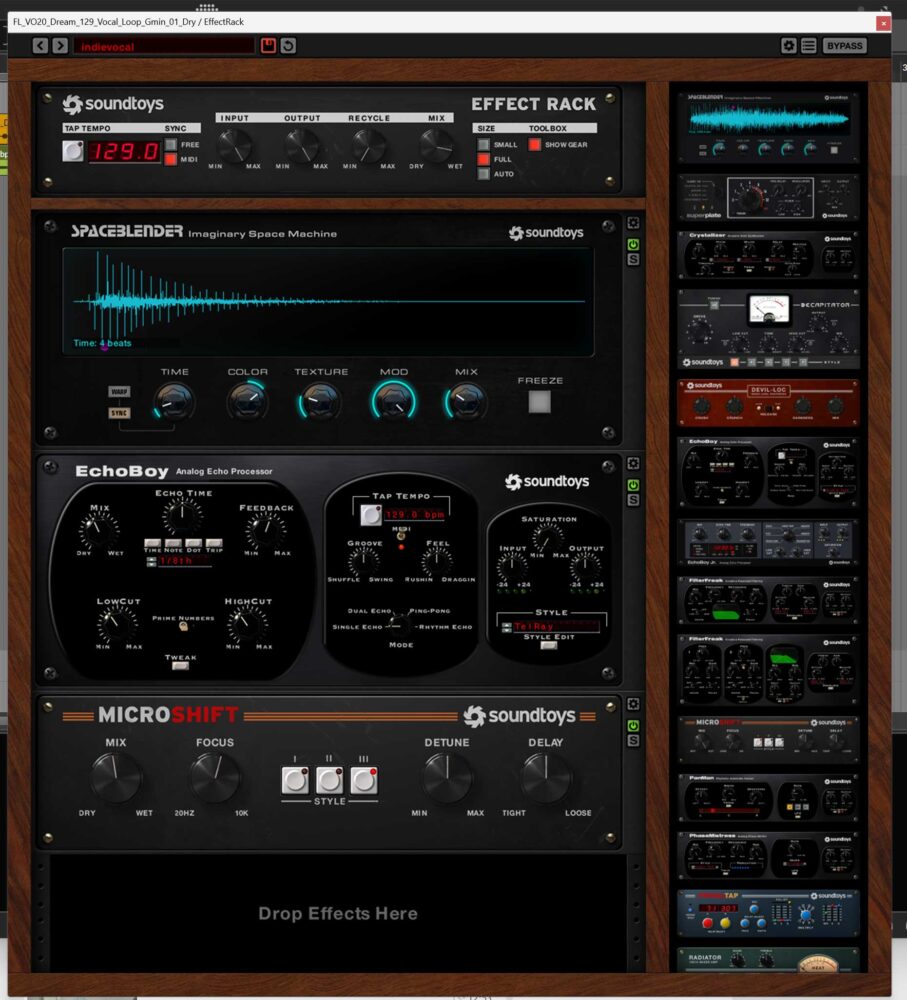Select the Crystallizer thumbnail in the toolbox

click(768, 255)
